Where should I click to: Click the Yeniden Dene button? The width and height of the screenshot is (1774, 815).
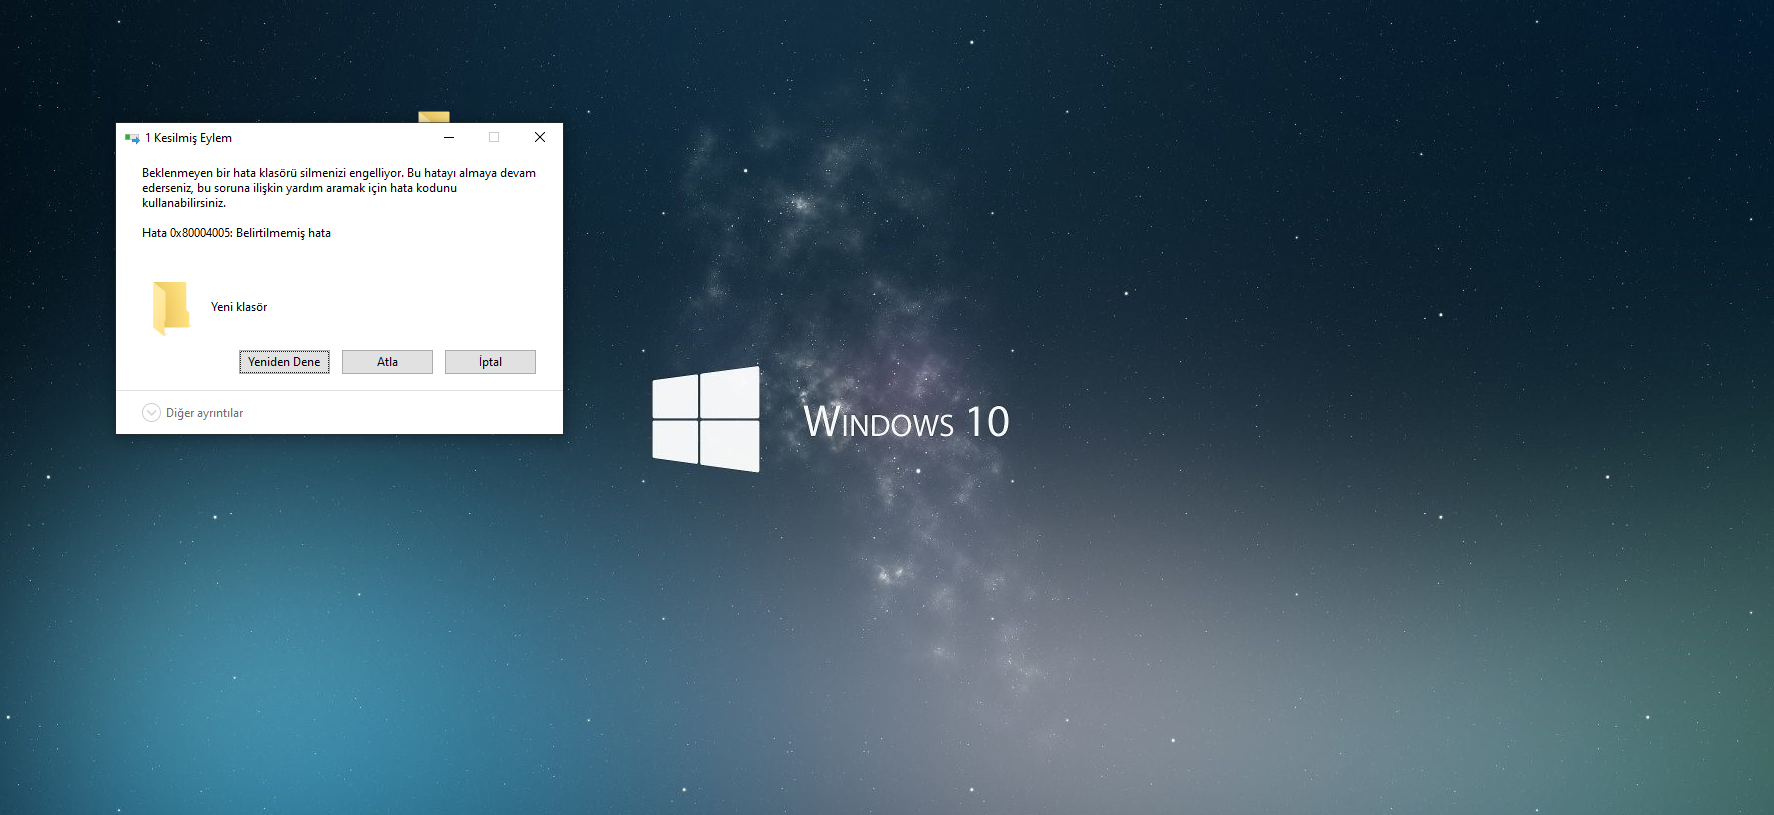point(284,362)
